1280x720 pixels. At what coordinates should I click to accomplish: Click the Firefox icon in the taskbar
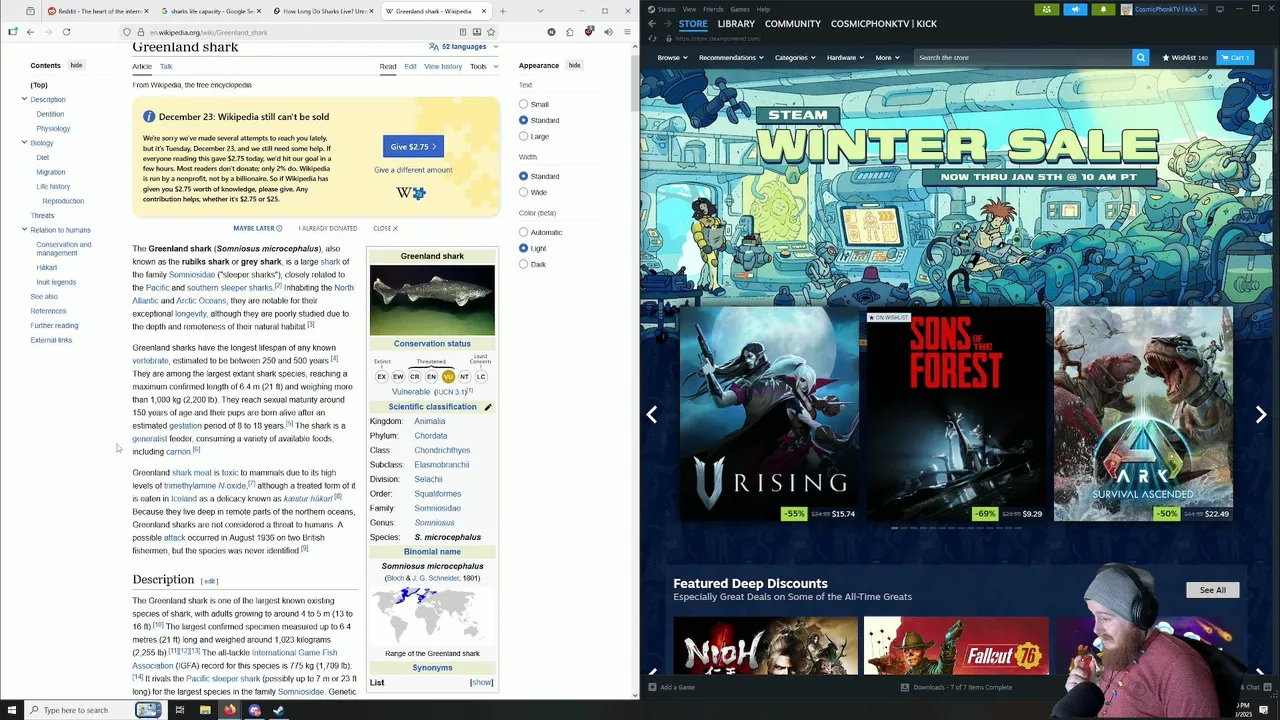(230, 710)
